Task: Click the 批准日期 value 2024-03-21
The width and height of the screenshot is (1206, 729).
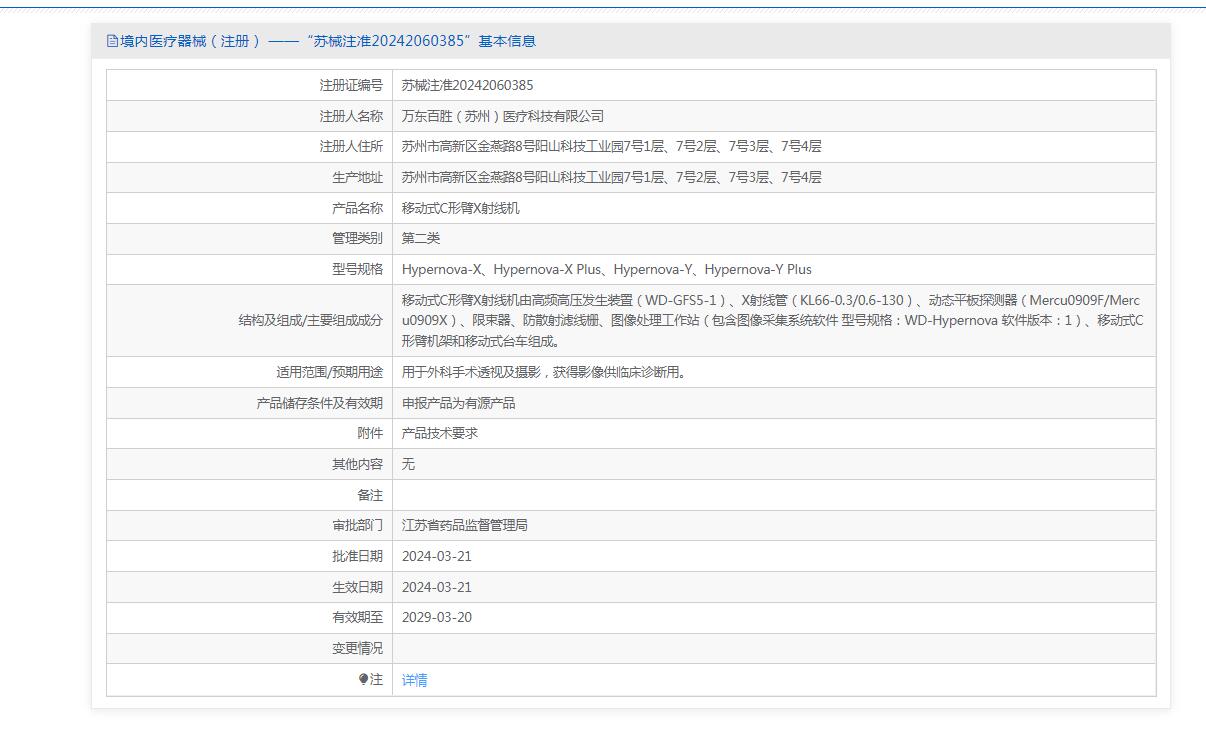Action: (436, 556)
